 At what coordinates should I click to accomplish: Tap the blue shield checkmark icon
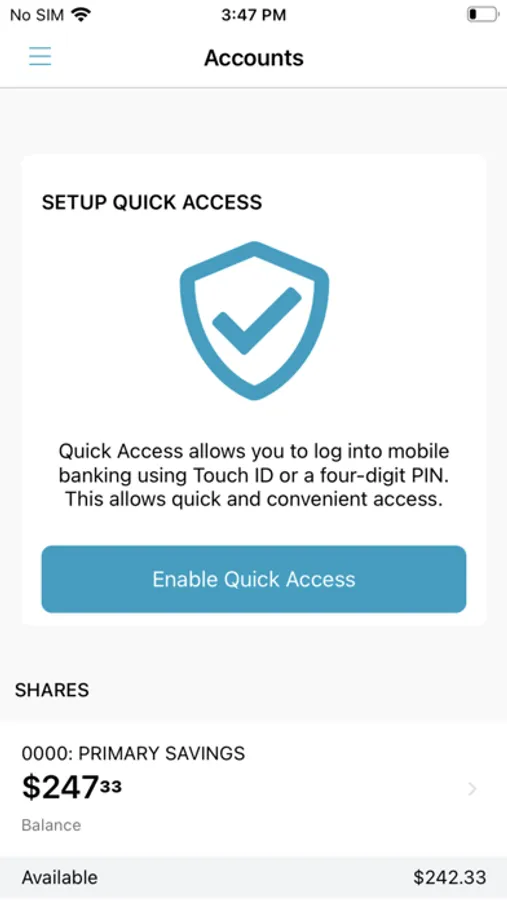(x=254, y=321)
